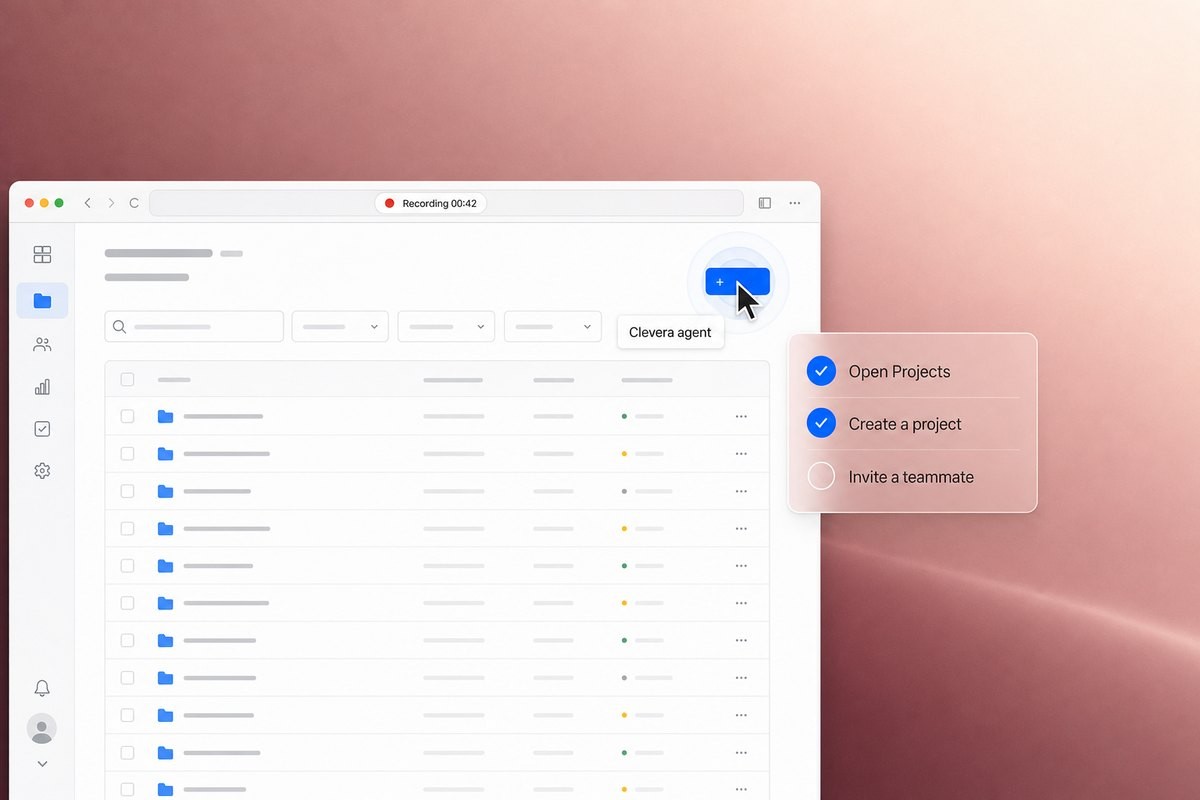Image resolution: width=1200 pixels, height=800 pixels.
Task: Go back with the browser back arrow
Action: point(88,203)
